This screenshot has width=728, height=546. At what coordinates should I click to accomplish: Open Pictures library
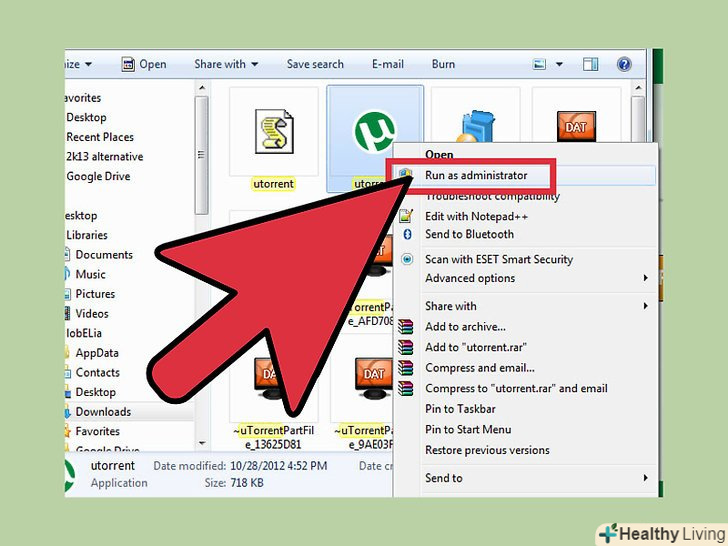(95, 294)
